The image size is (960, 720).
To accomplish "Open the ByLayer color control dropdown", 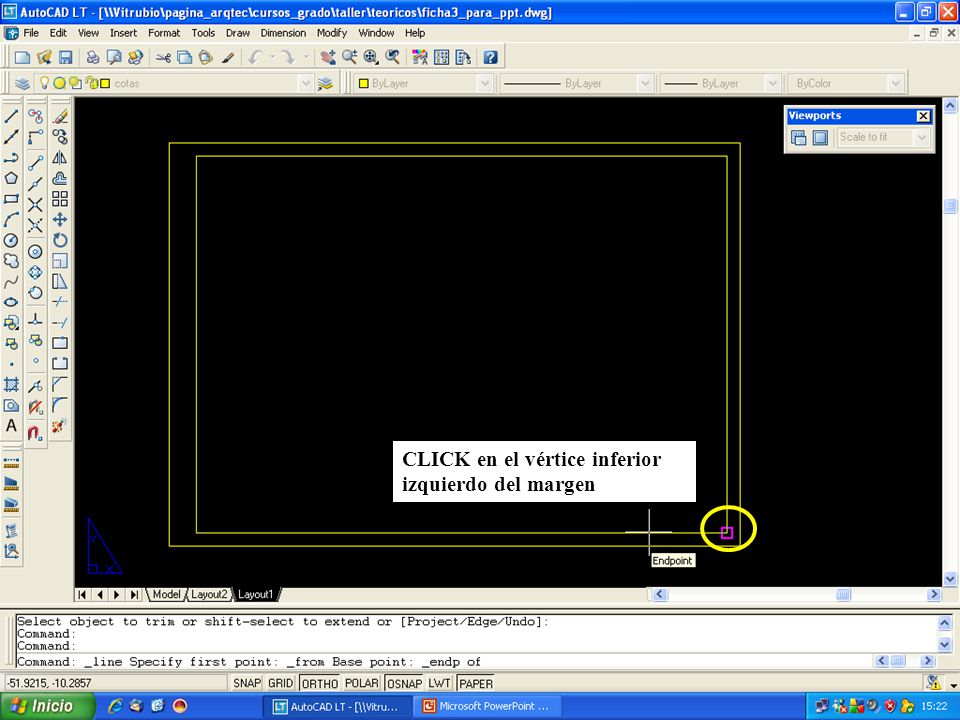I will (x=485, y=83).
